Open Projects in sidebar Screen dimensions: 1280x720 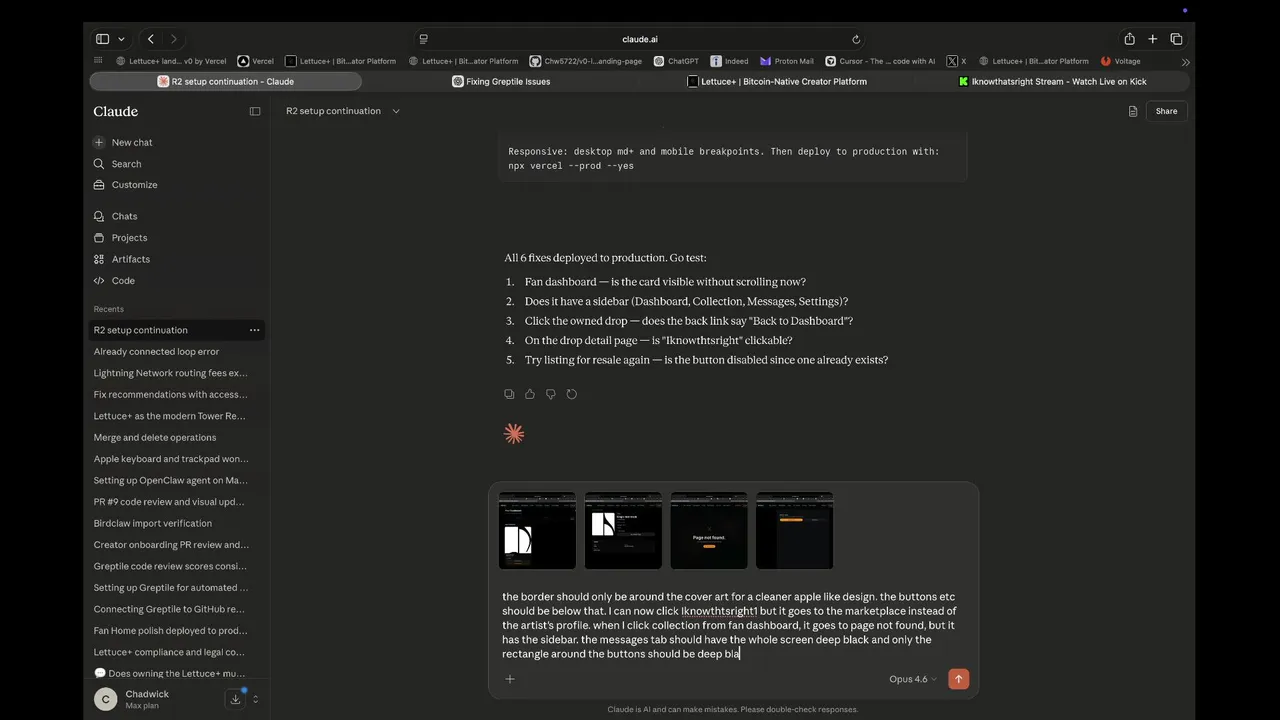click(120, 238)
